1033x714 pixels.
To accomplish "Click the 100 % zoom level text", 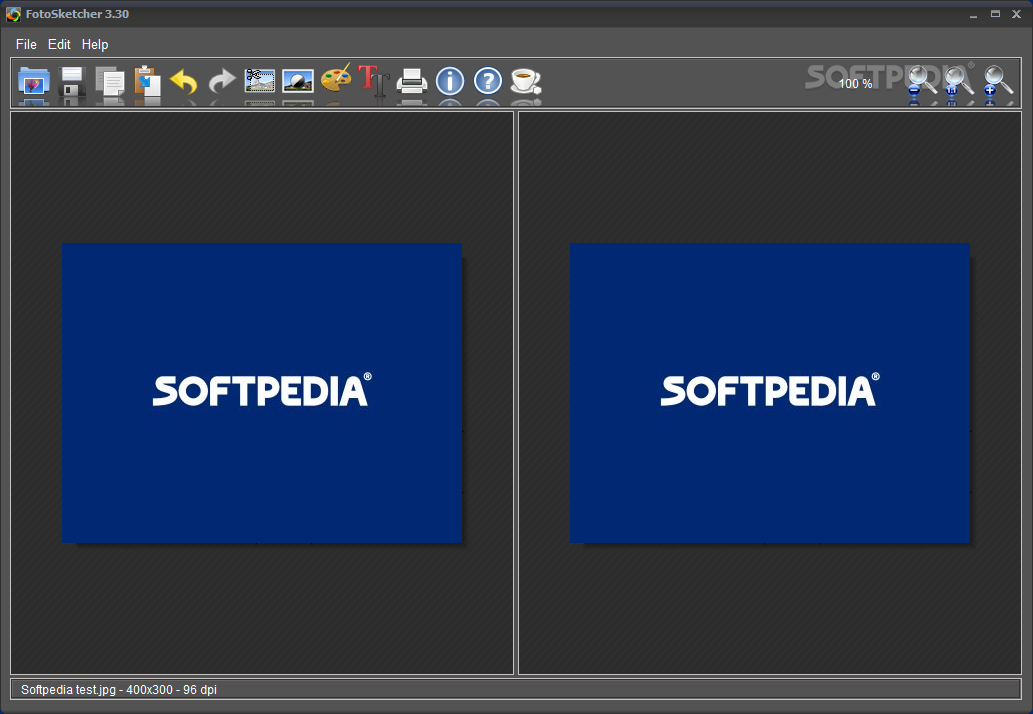I will [x=856, y=84].
